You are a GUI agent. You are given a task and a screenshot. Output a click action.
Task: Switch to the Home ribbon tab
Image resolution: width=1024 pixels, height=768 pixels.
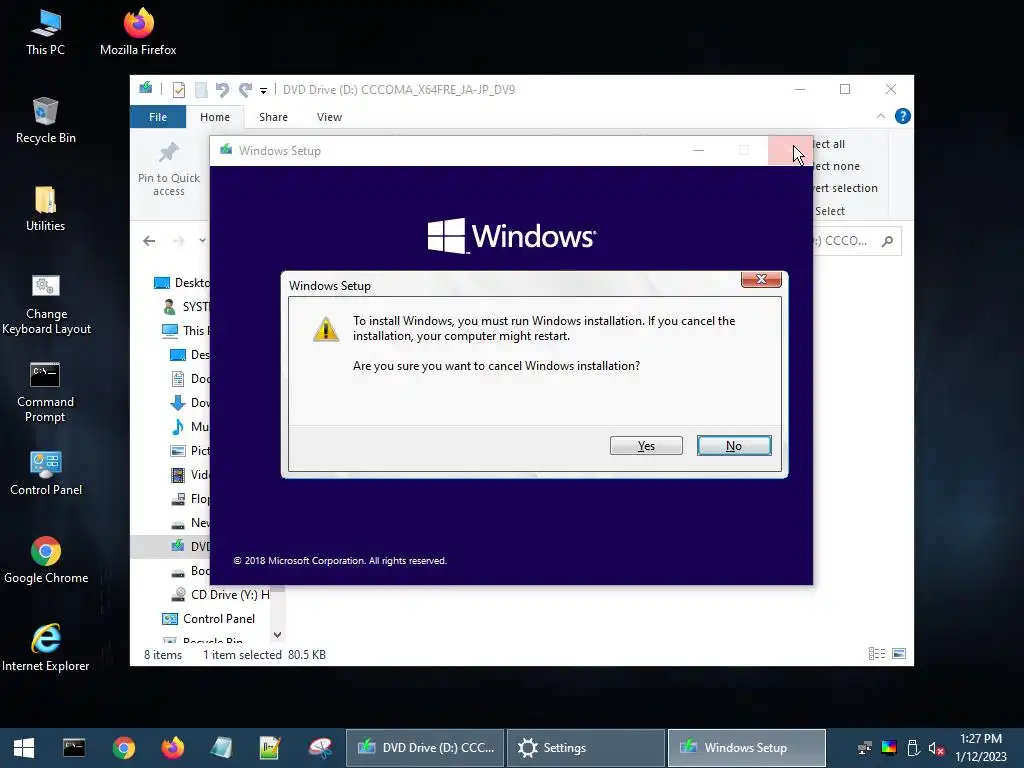click(215, 117)
